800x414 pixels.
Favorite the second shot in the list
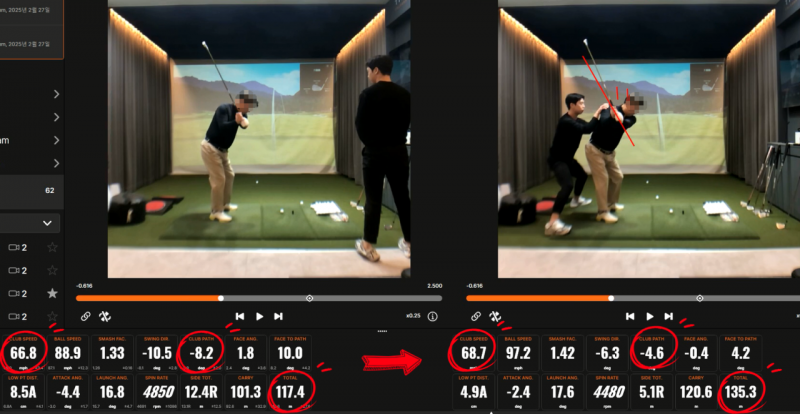tap(52, 270)
